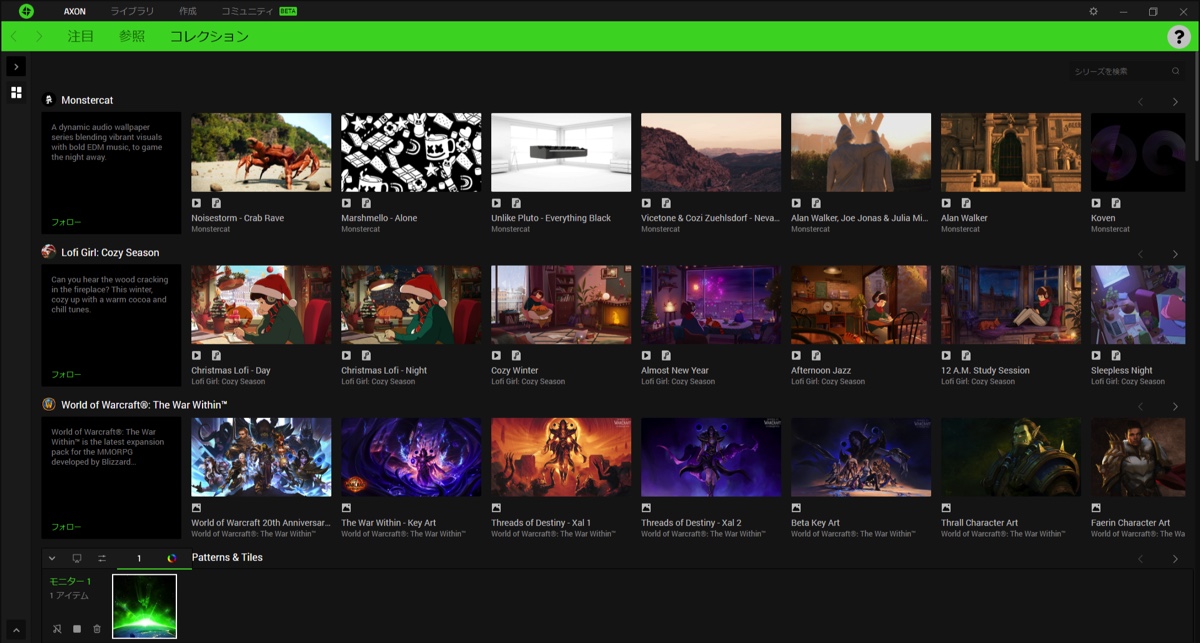
Task: Open the 参照 tab
Action: [132, 36]
